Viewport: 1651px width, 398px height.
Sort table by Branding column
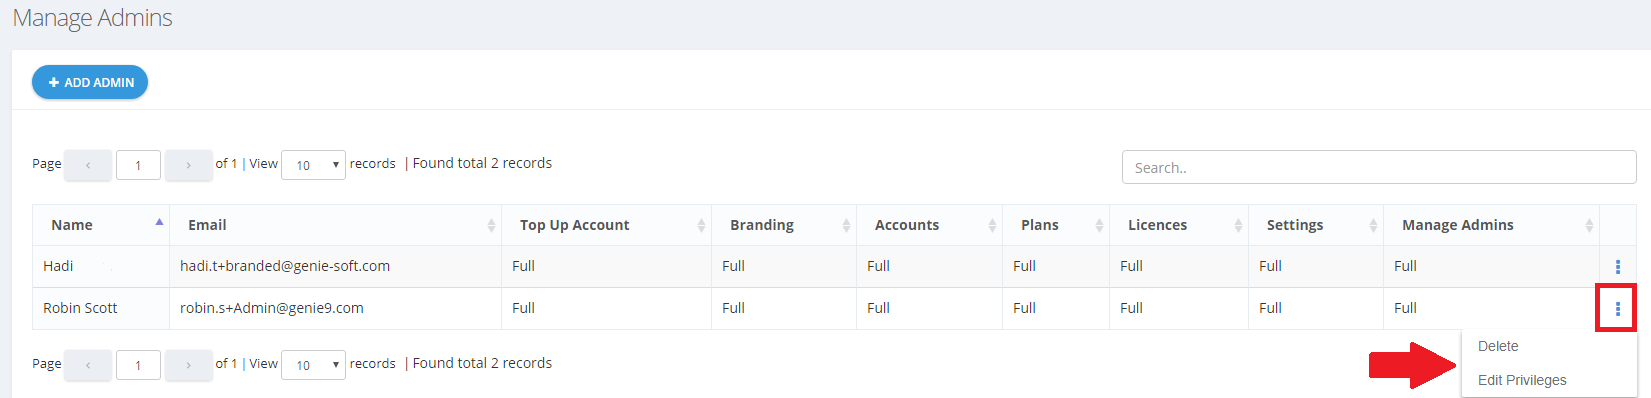pos(784,225)
